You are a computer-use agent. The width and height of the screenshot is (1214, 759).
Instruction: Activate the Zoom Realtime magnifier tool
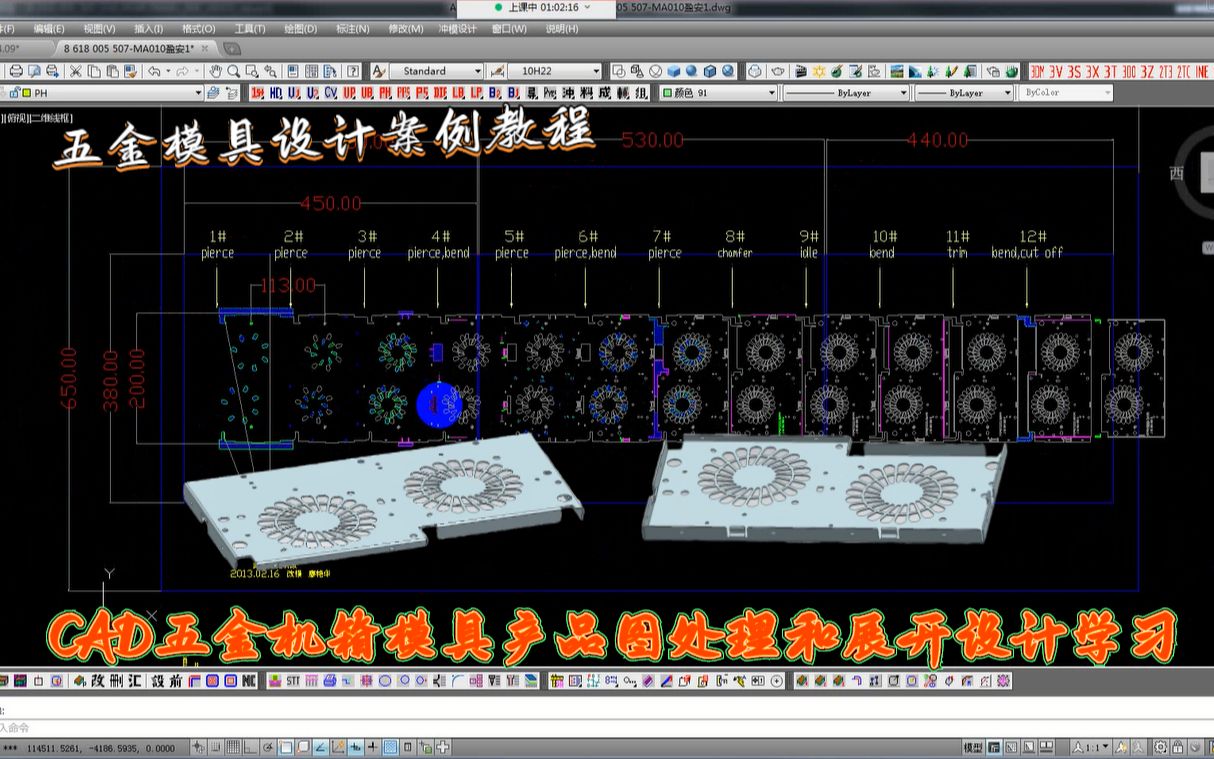click(235, 71)
